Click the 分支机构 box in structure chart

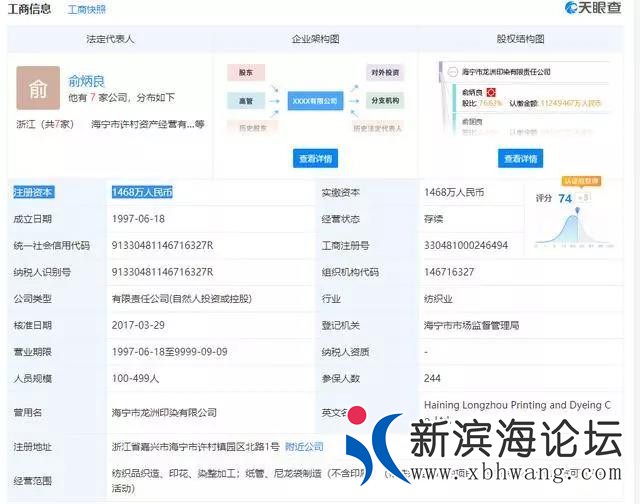385,100
